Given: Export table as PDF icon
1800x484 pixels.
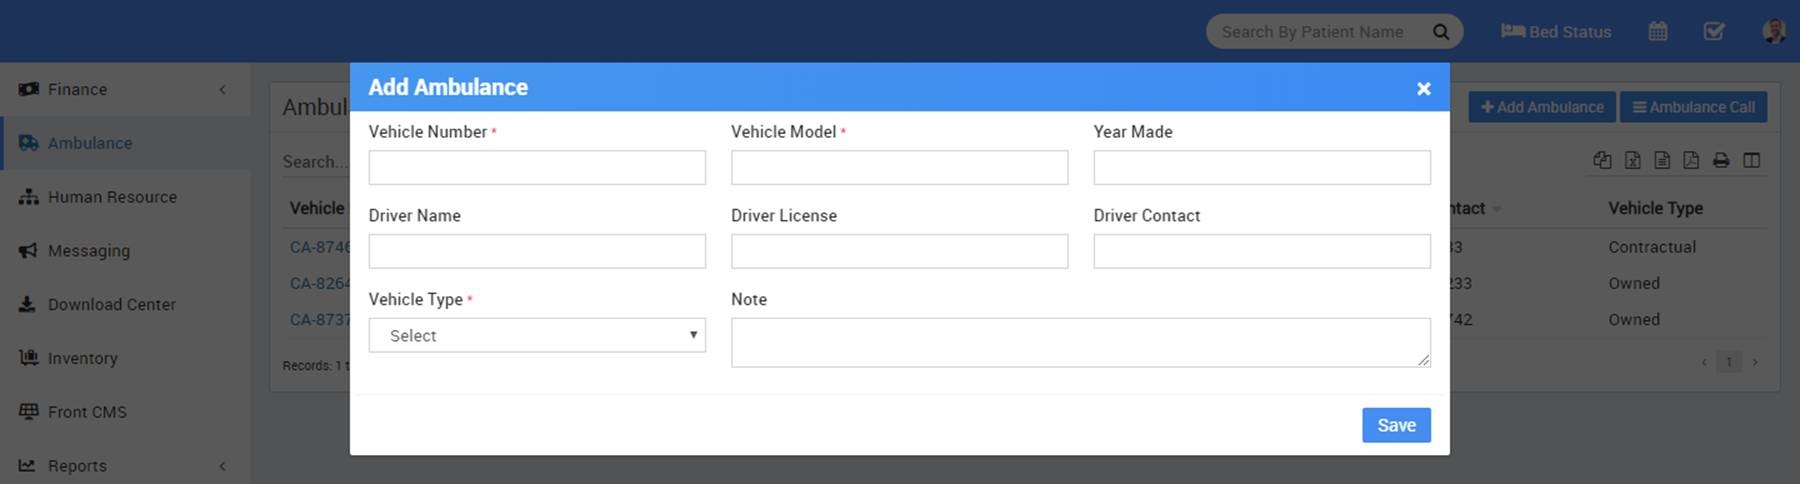Looking at the screenshot, I should [x=1691, y=160].
